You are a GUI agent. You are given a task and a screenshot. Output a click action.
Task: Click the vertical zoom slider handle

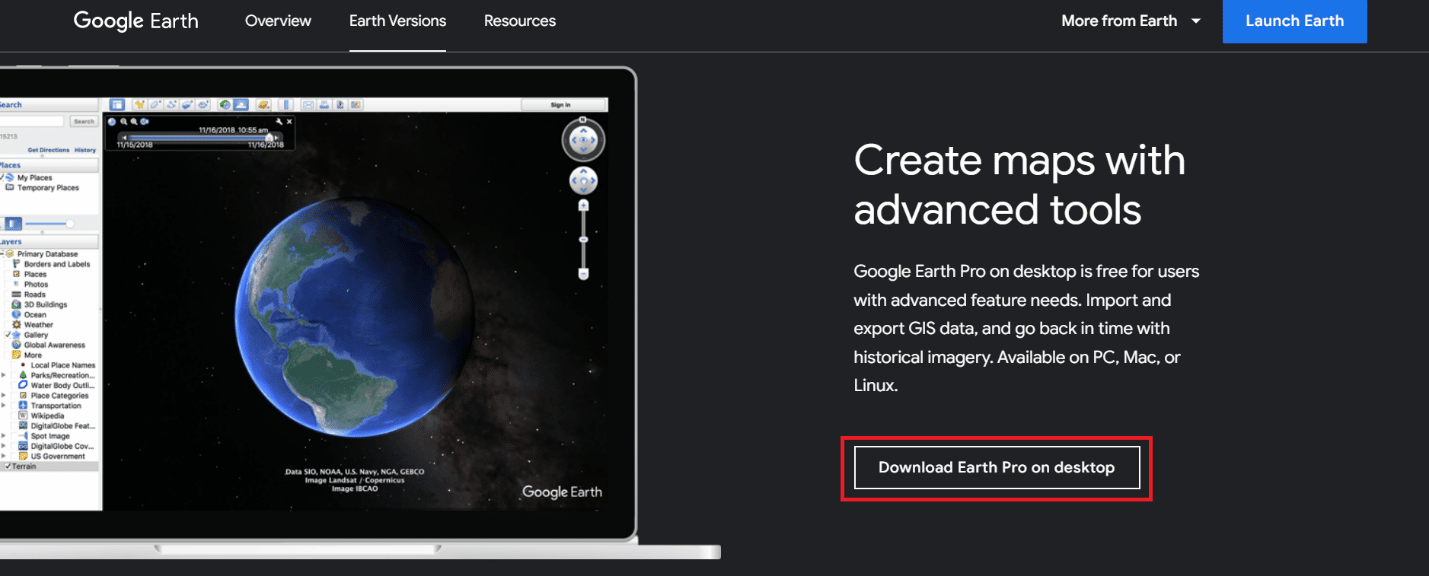584,239
